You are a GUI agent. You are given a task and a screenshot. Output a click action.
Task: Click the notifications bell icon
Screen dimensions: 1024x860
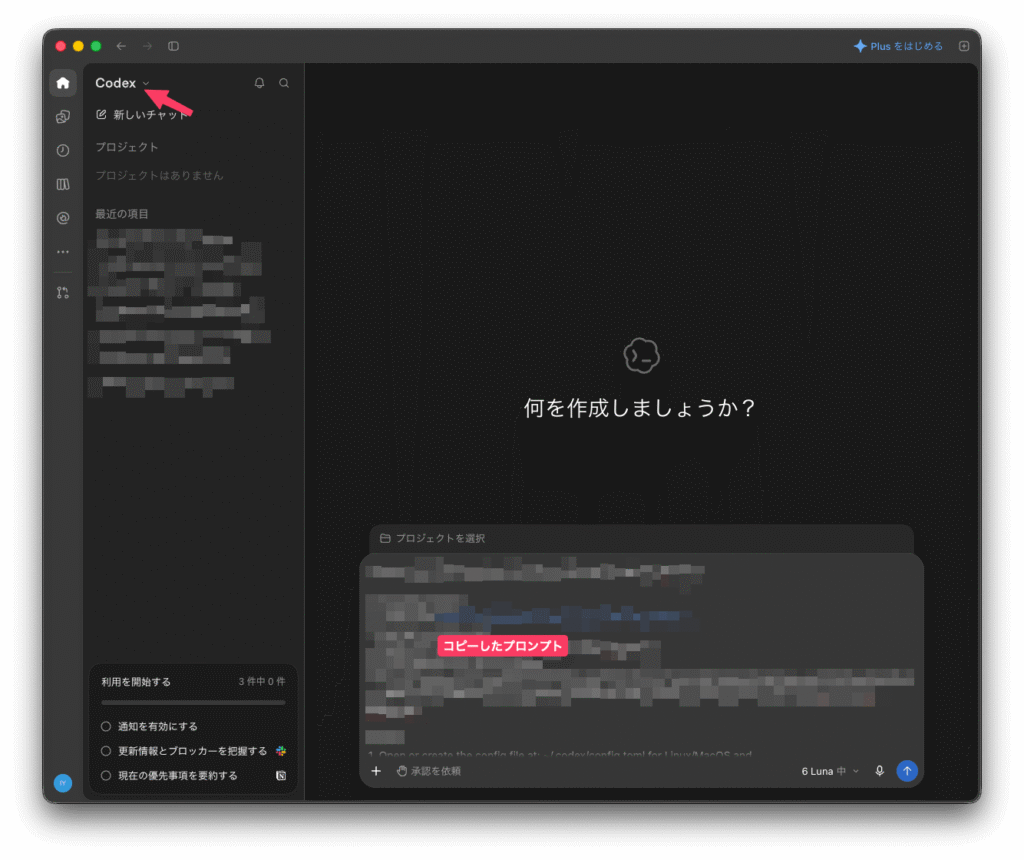click(259, 83)
